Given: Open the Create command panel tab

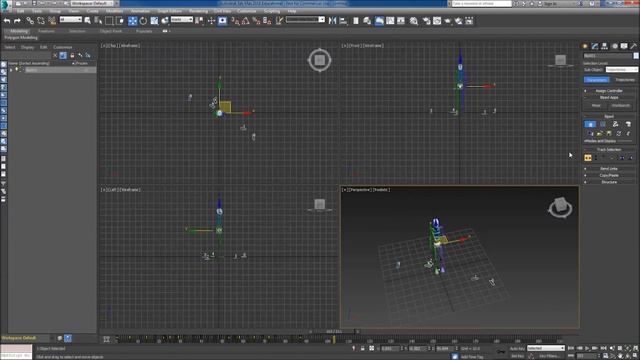Looking at the screenshot, I should point(585,46).
